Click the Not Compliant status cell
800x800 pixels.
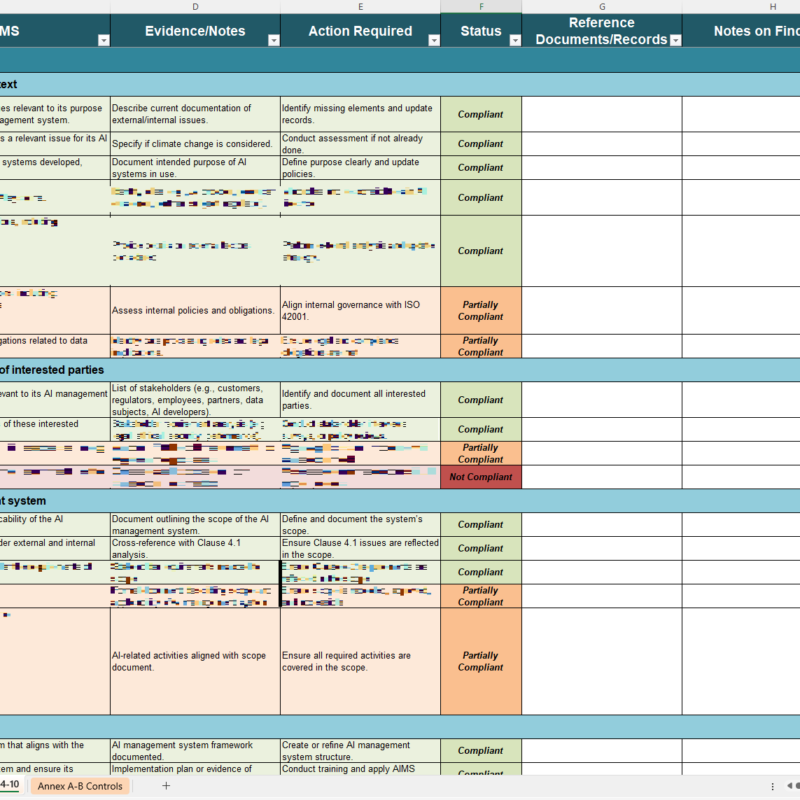(481, 477)
